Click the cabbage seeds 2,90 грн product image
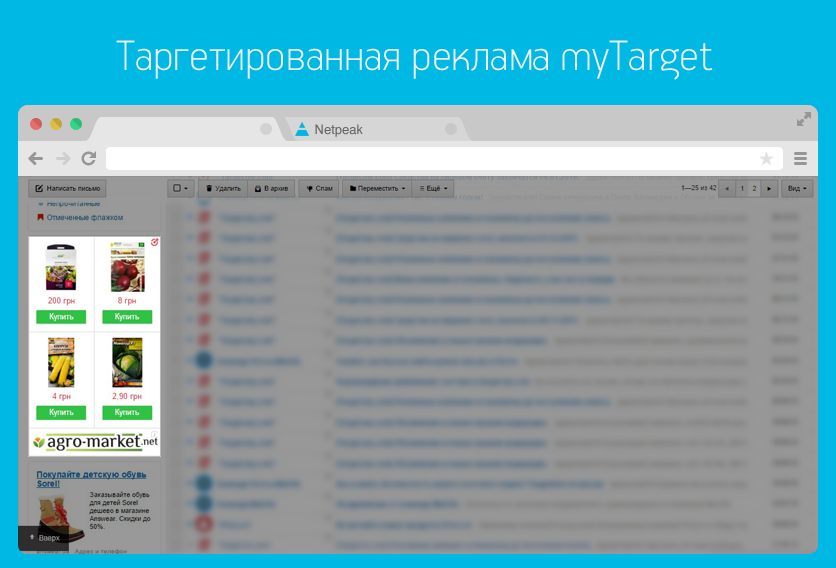Screen dimensions: 836x568 (127, 362)
